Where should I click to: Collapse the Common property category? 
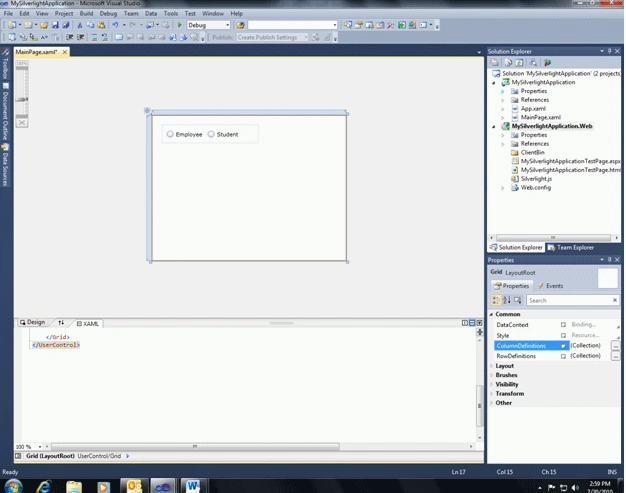pyautogui.click(x=491, y=314)
